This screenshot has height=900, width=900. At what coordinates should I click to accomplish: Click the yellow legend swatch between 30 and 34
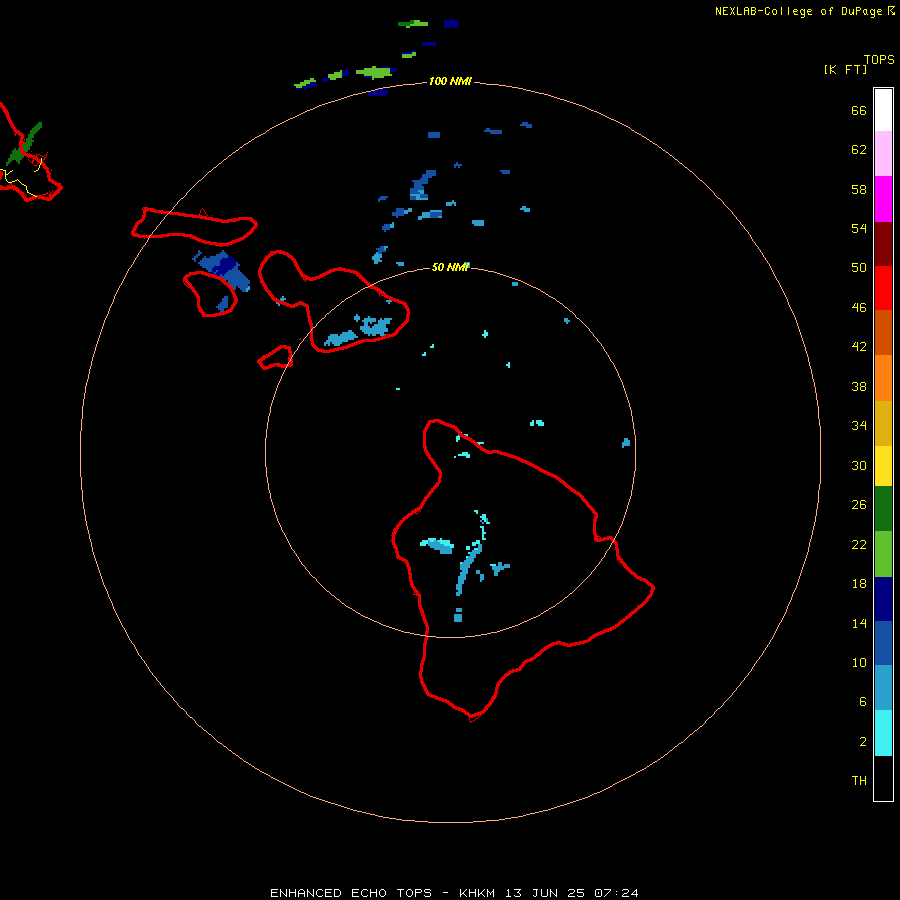coord(883,466)
